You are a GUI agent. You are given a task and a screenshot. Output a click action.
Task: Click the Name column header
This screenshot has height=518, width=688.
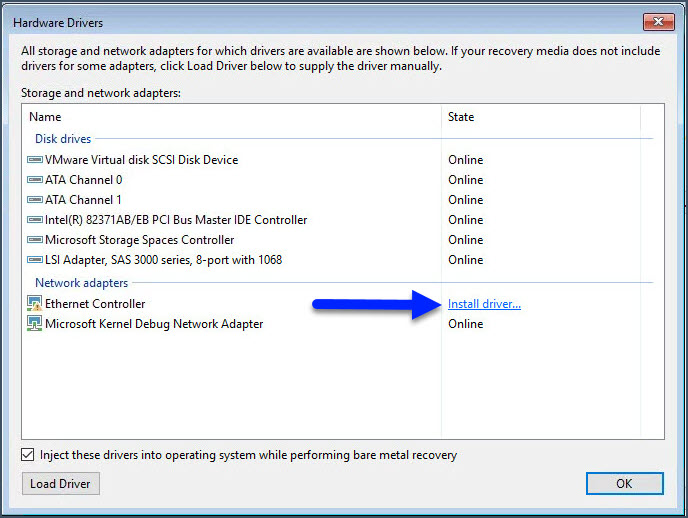point(45,117)
